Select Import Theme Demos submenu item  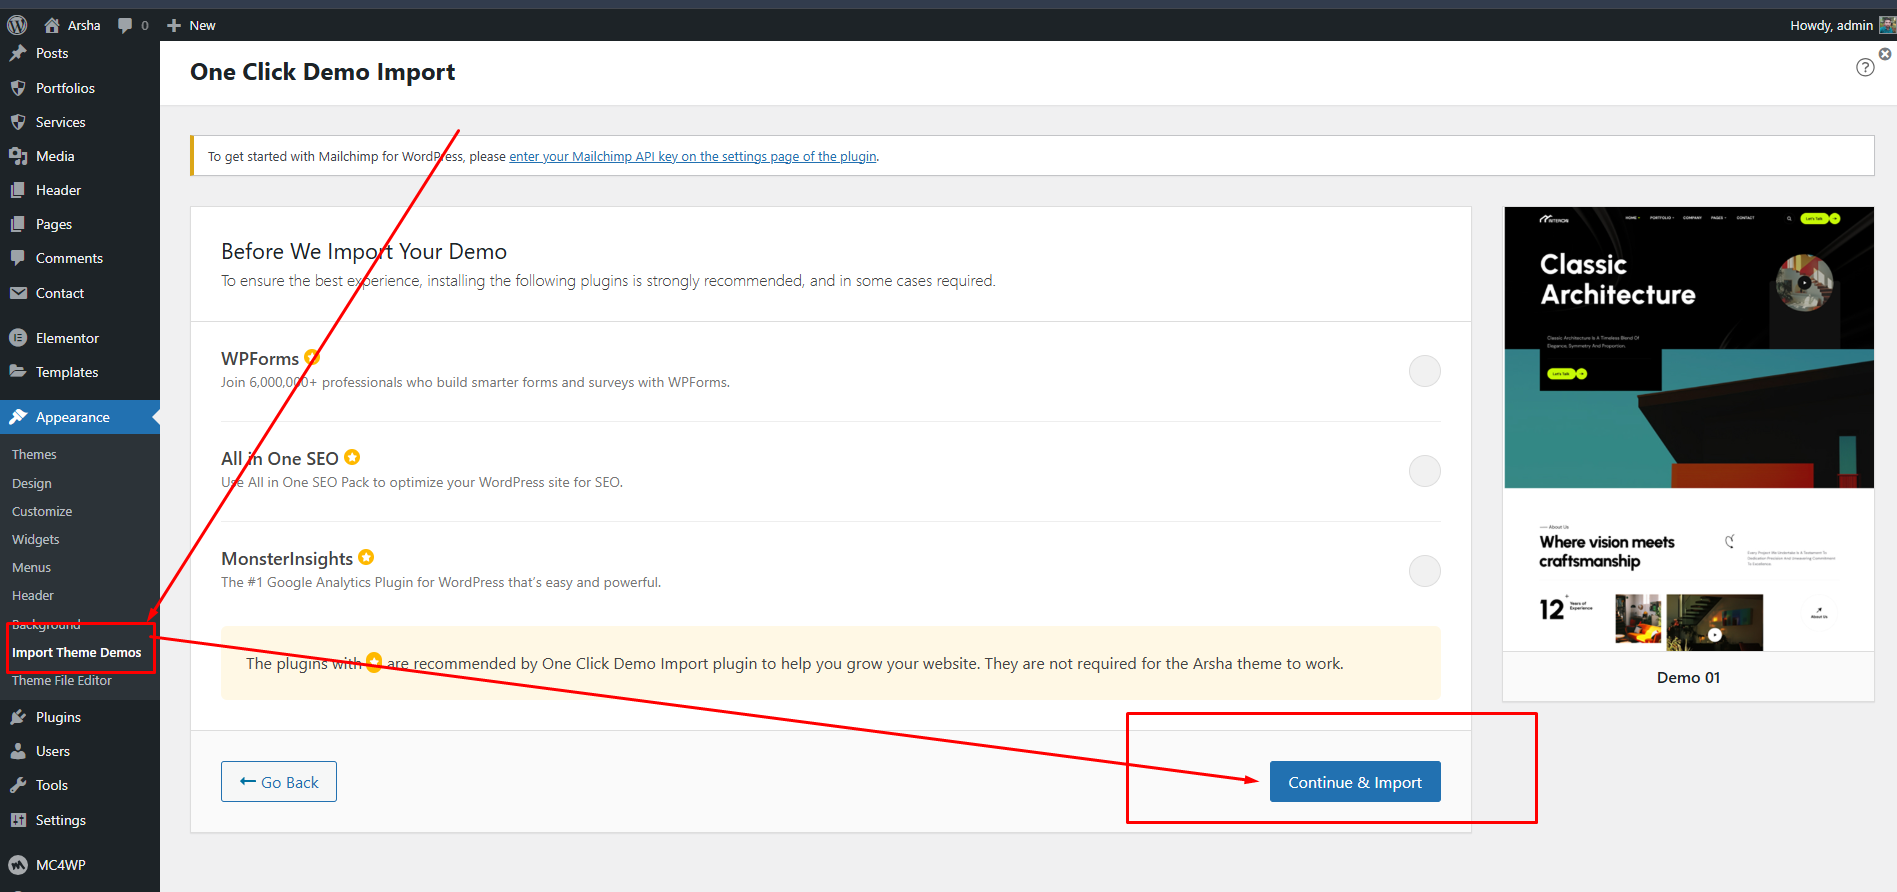click(x=77, y=652)
